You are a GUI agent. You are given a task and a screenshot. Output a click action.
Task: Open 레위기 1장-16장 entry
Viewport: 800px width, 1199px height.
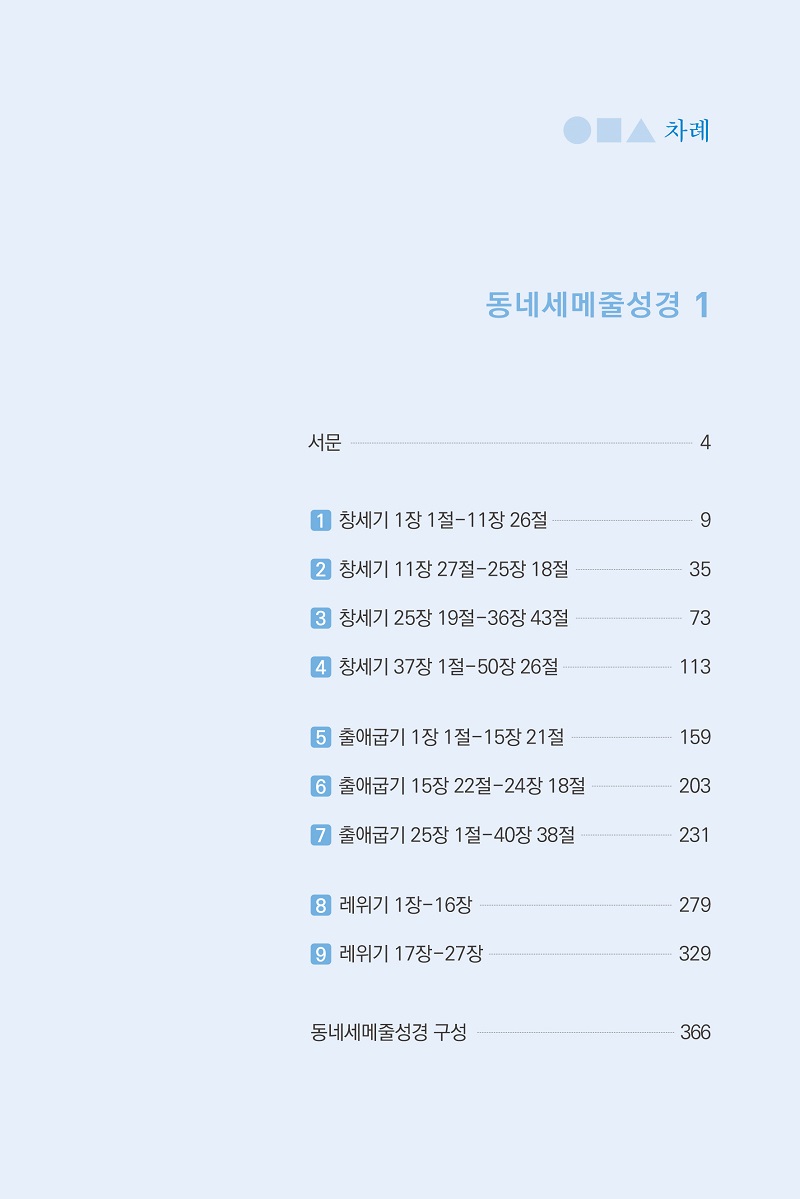510,905
